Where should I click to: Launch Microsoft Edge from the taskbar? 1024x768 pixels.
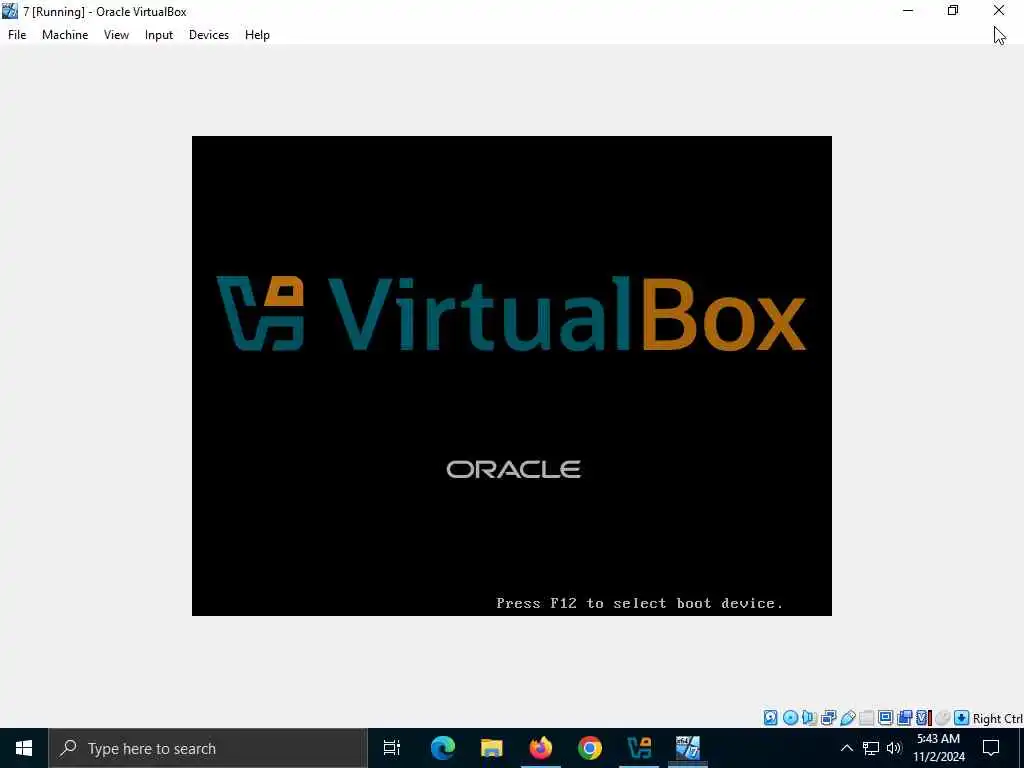coord(442,748)
